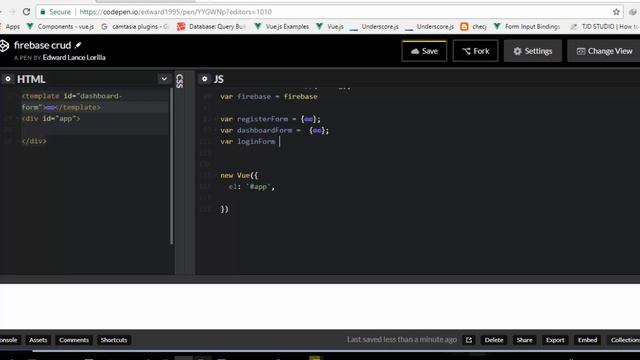Delete this pen

pyautogui.click(x=494, y=340)
